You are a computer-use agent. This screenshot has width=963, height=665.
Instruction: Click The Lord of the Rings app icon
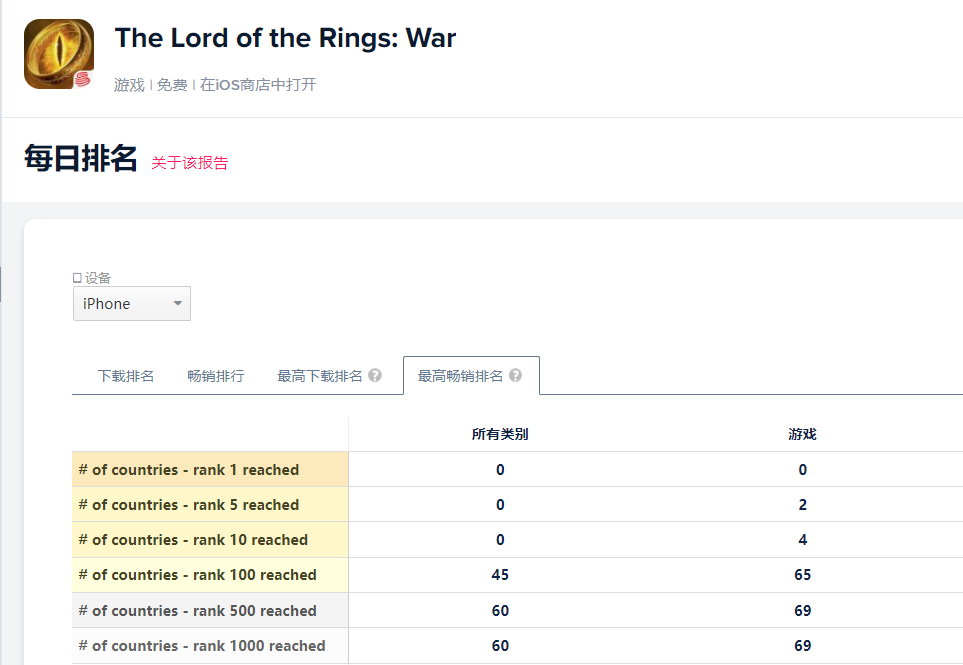point(59,54)
